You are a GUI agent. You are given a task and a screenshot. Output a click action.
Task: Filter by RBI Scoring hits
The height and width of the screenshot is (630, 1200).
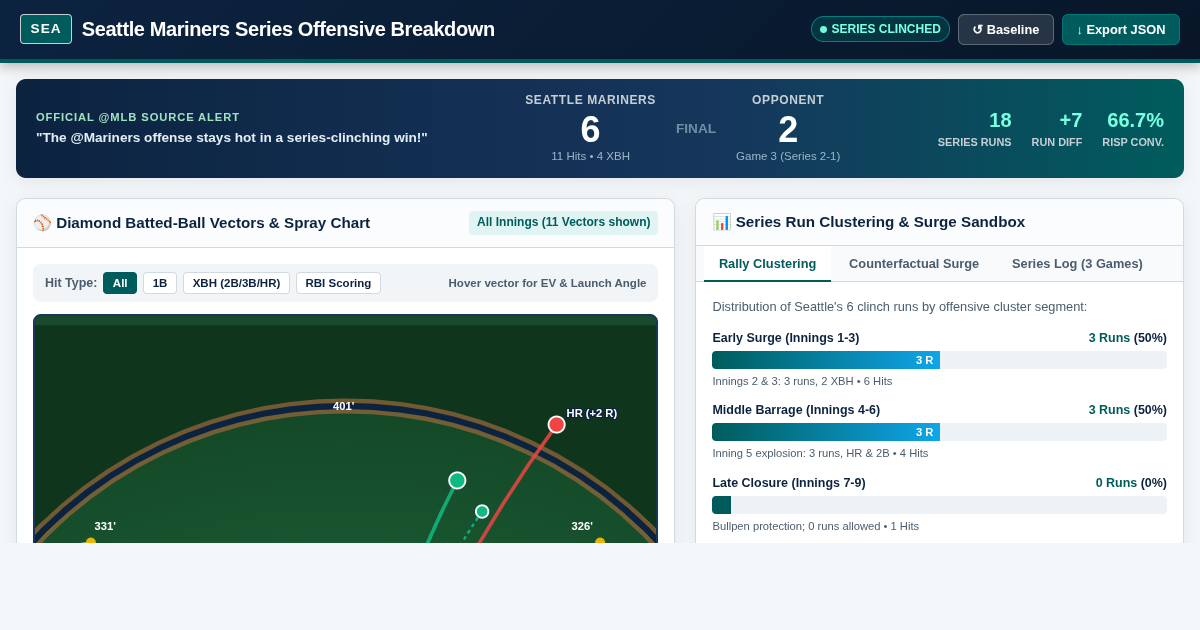point(338,283)
